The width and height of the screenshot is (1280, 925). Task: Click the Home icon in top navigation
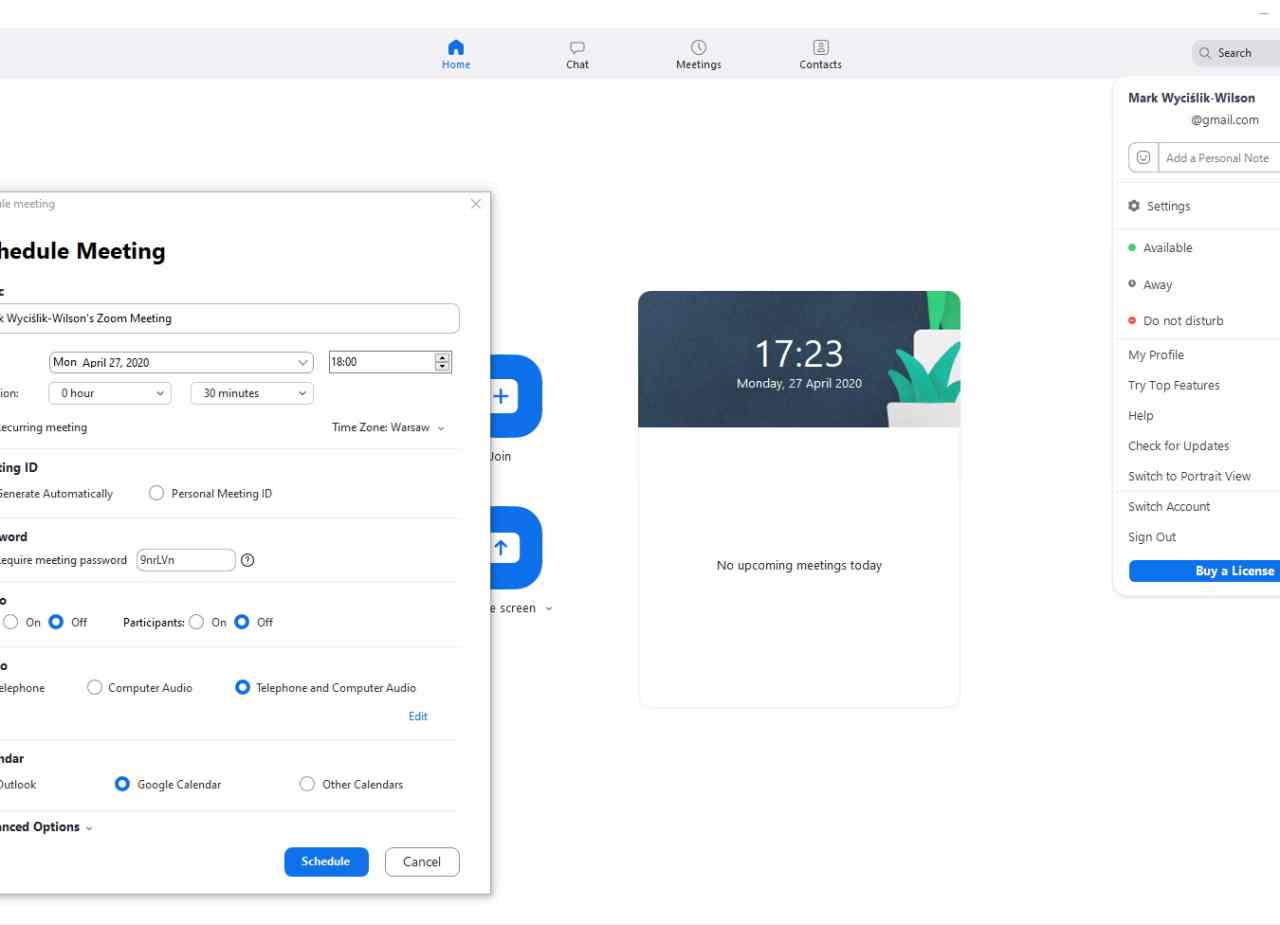(x=456, y=48)
